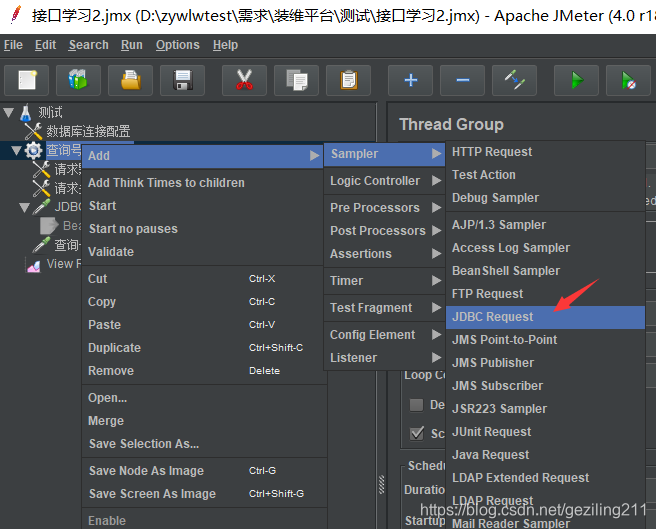656x529 pixels.
Task: Click Start no pauses toolbar icon
Action: point(628,80)
